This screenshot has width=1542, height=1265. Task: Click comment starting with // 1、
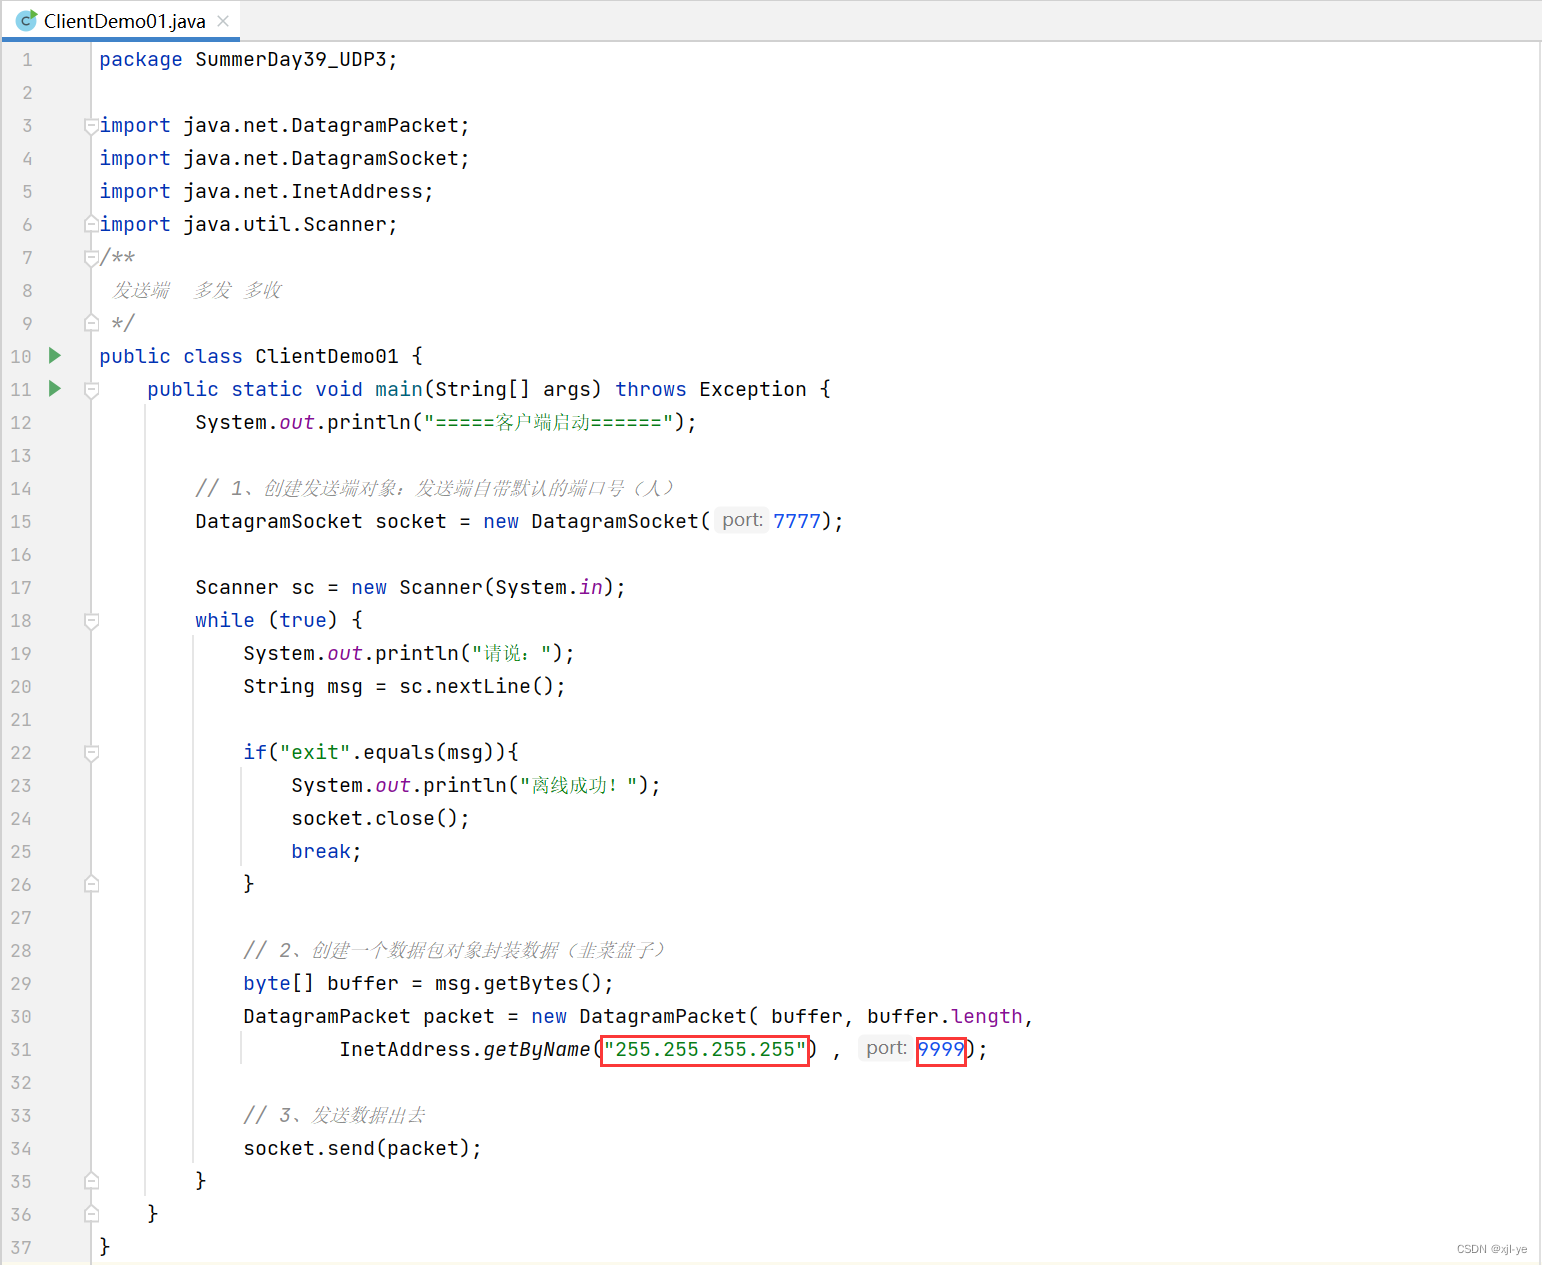(435, 489)
